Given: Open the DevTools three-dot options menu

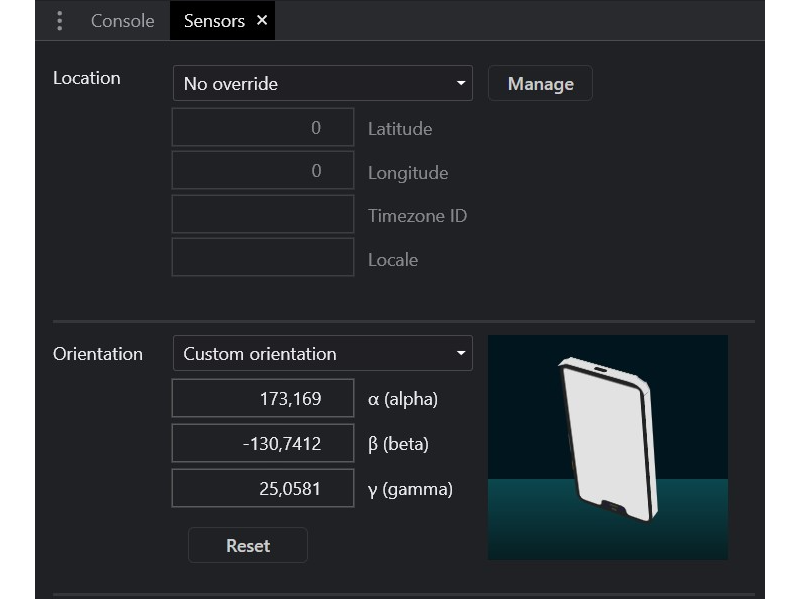Looking at the screenshot, I should pyautogui.click(x=59, y=19).
